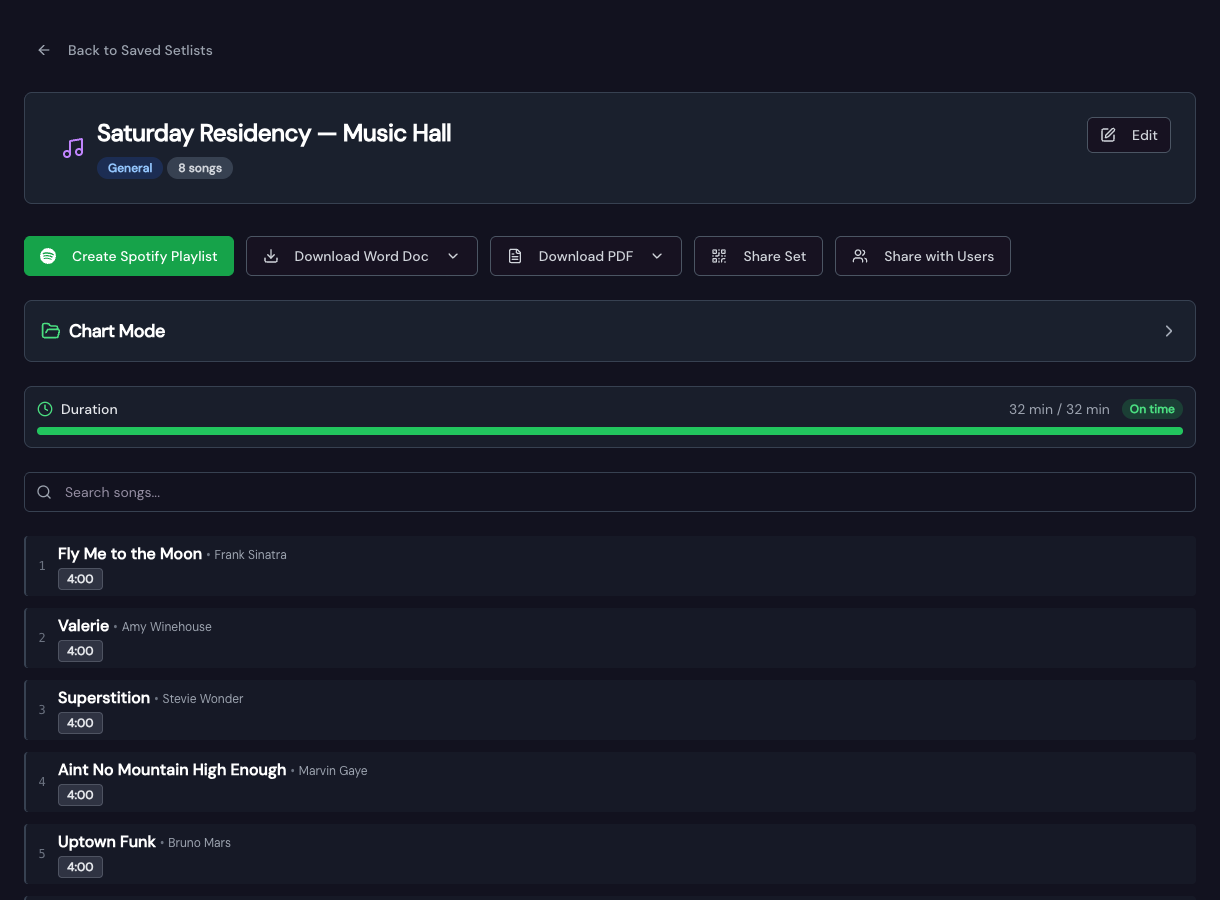This screenshot has width=1220, height=900.
Task: Click the Saturday Residency — Music Hall title
Action: (274, 133)
